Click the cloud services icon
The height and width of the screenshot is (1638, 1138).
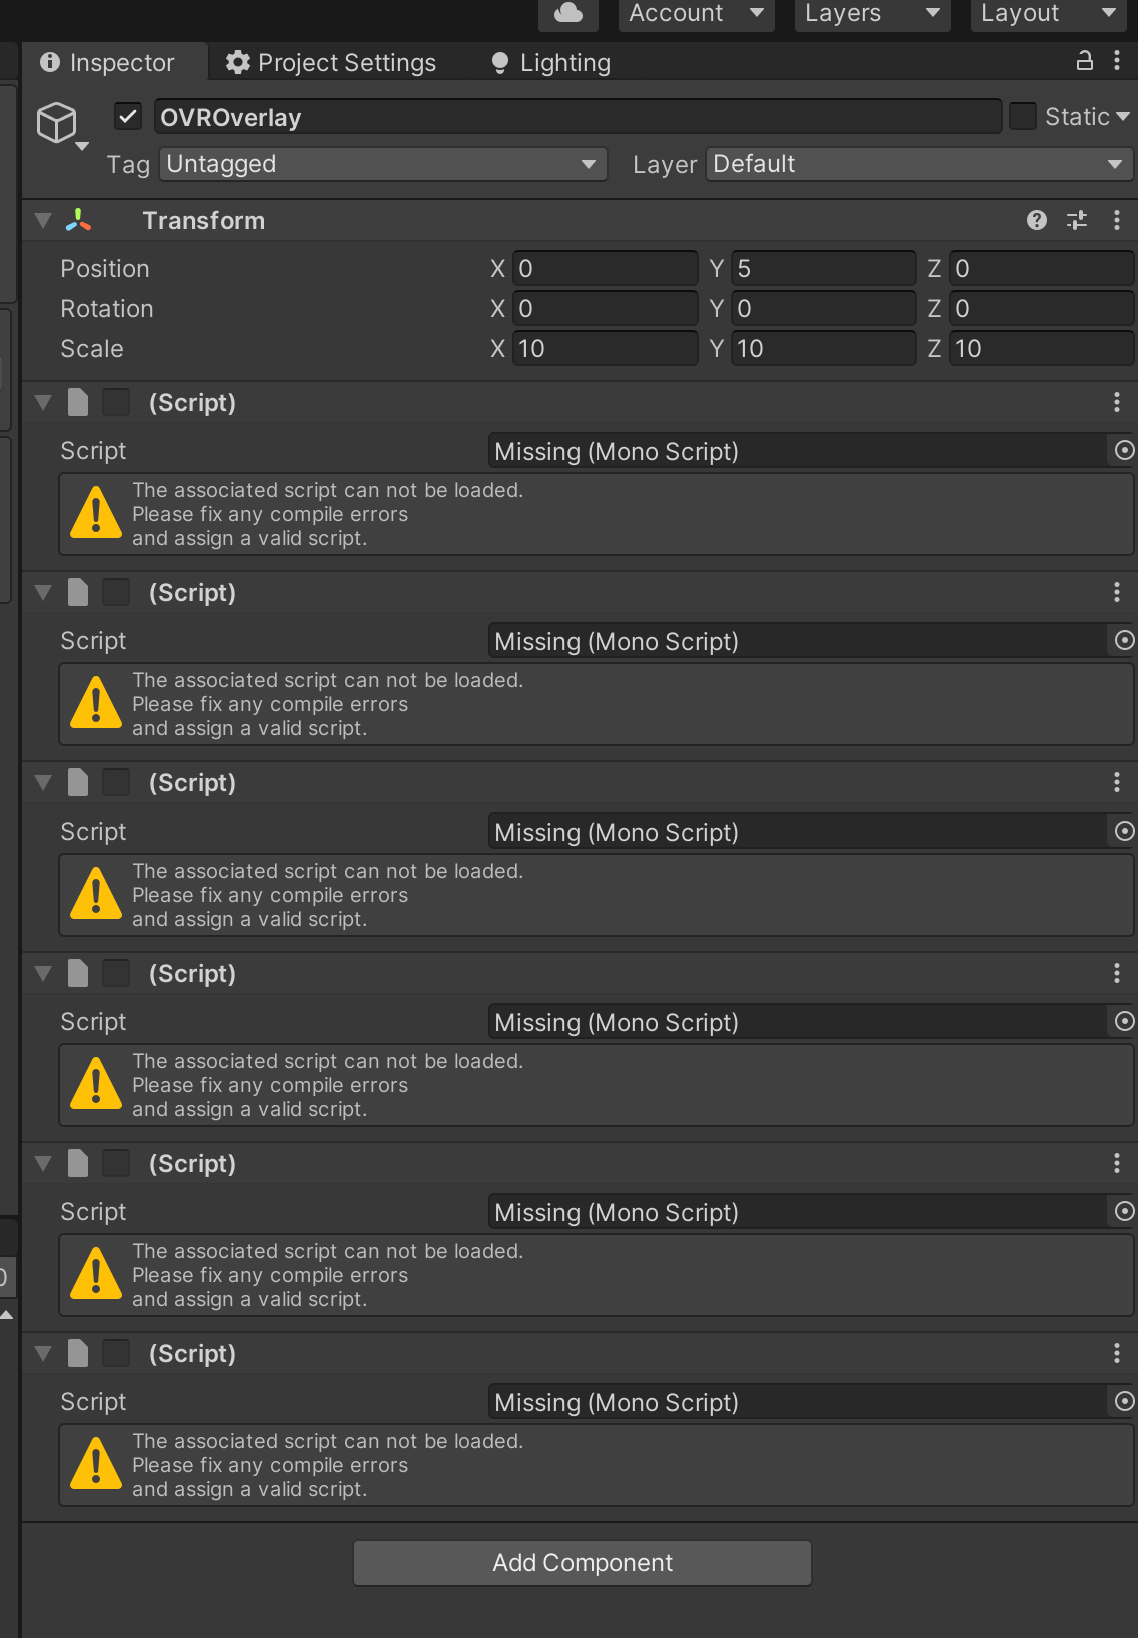(568, 13)
